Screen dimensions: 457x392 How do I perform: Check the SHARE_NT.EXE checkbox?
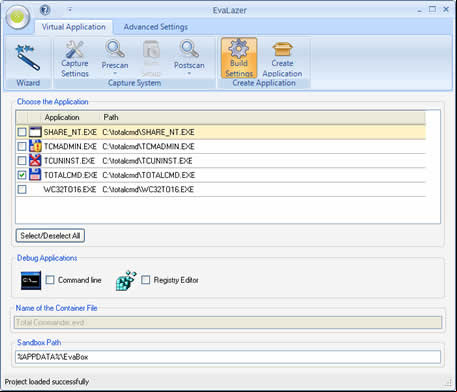pyautogui.click(x=22, y=132)
